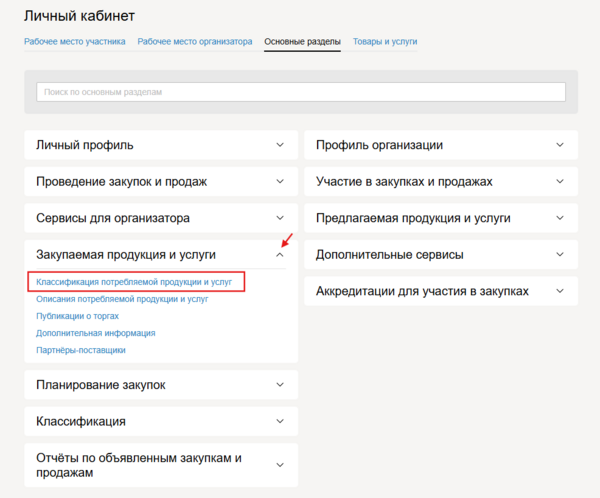Go to Товары и услуги tab
The height and width of the screenshot is (498, 600).
(384, 42)
